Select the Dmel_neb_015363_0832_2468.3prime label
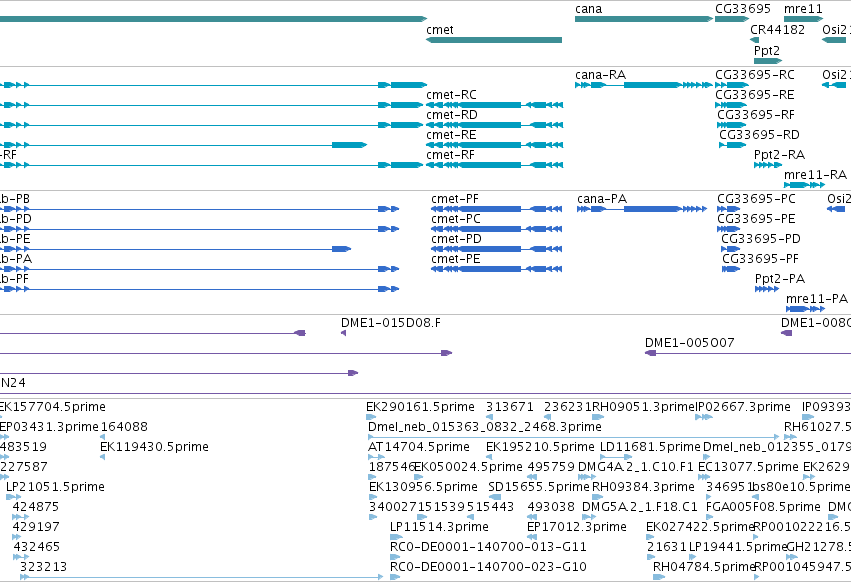The height and width of the screenshot is (582, 851). (485, 427)
